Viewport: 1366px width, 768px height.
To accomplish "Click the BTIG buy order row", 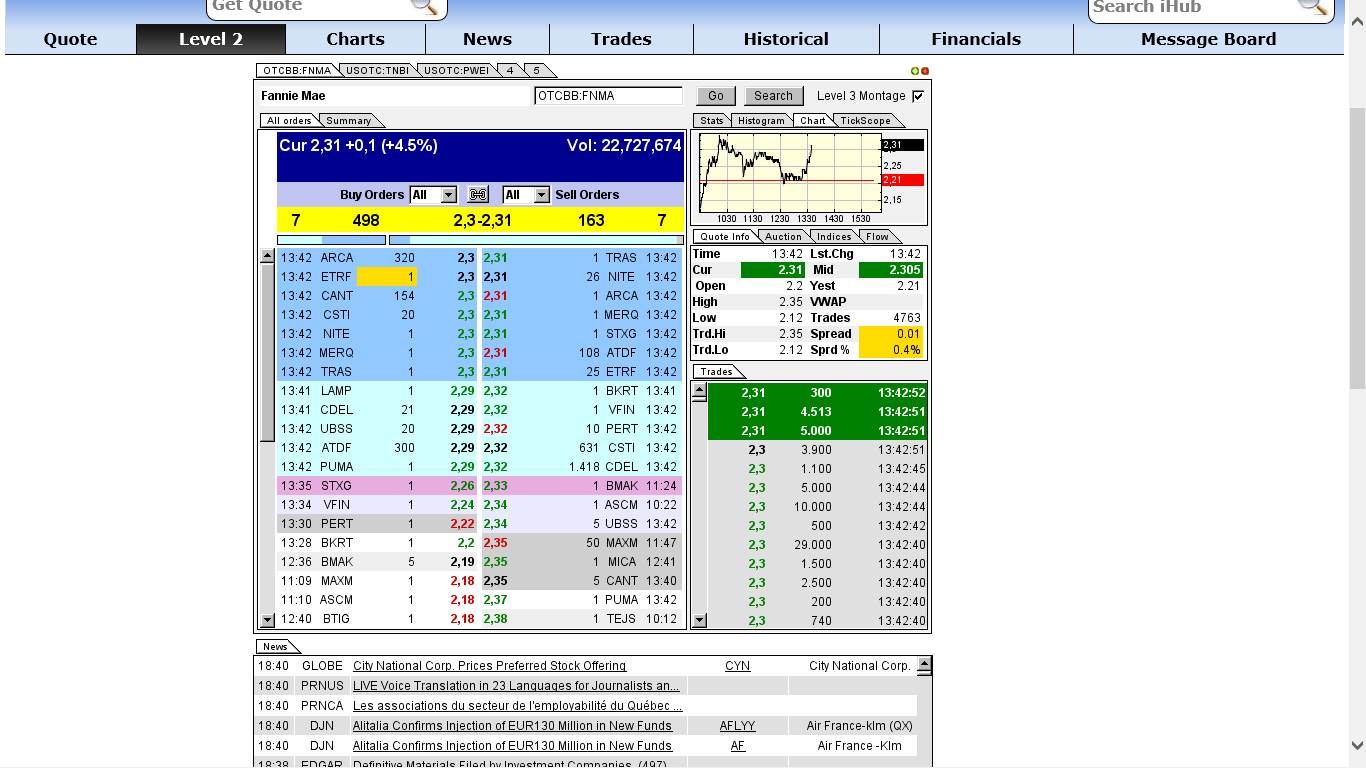I will [378, 619].
